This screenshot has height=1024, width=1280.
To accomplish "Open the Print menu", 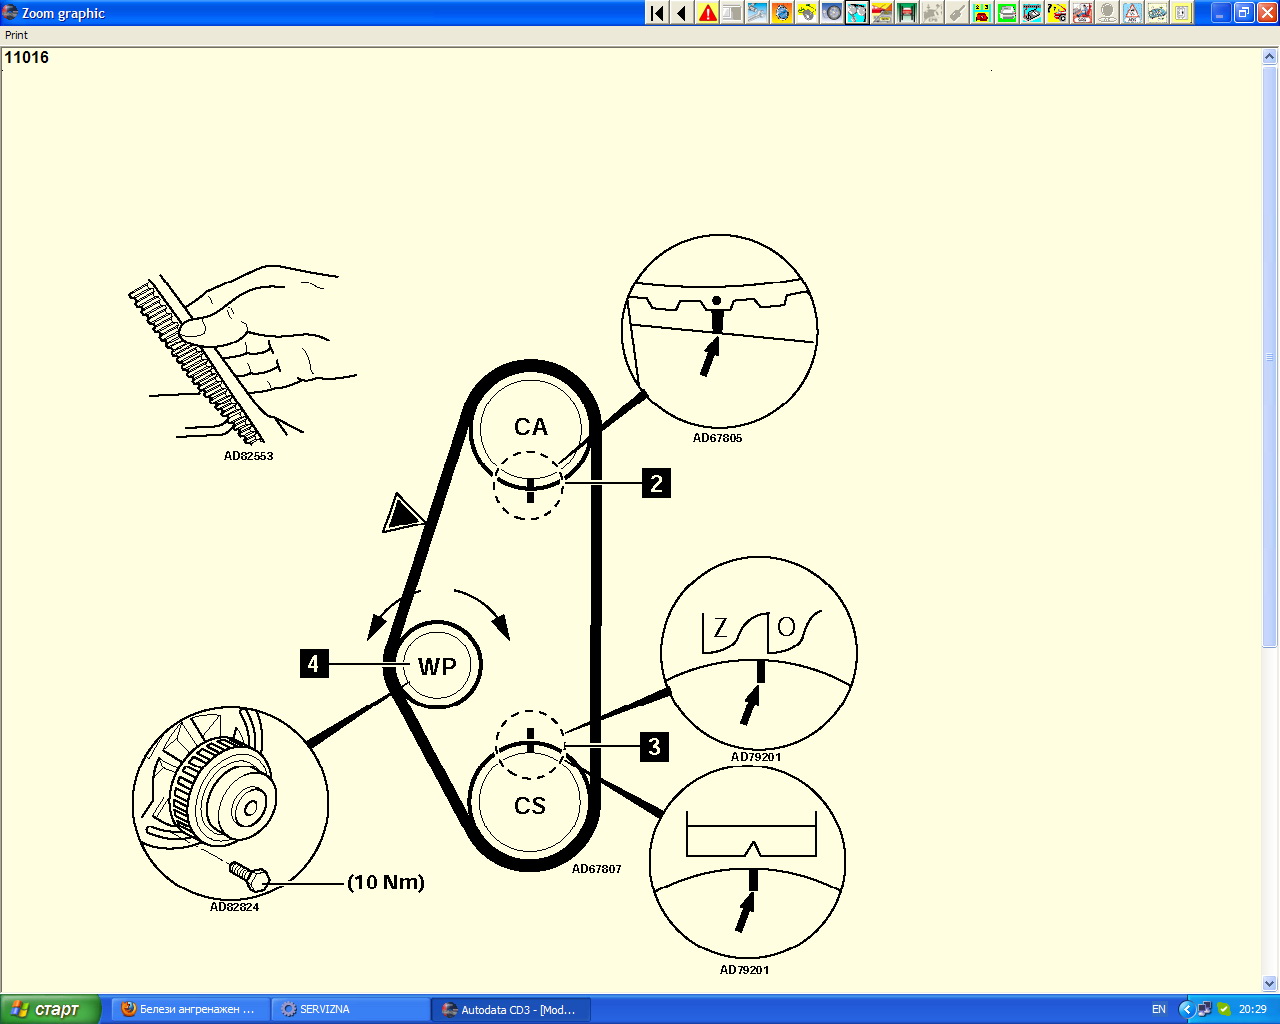I will pos(17,35).
